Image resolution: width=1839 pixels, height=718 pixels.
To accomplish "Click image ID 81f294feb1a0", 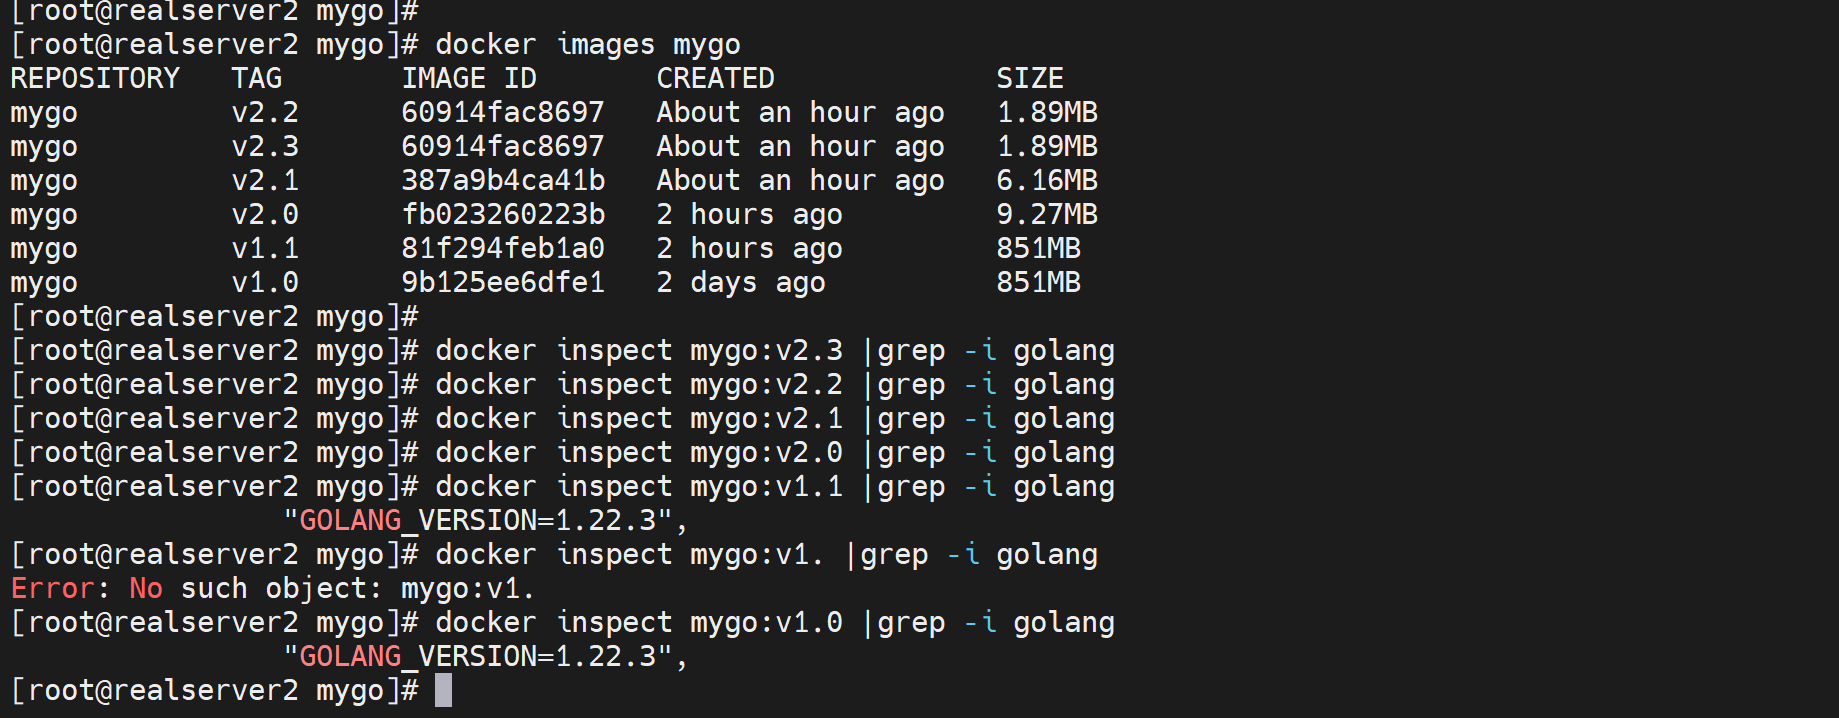I will pos(503,248).
